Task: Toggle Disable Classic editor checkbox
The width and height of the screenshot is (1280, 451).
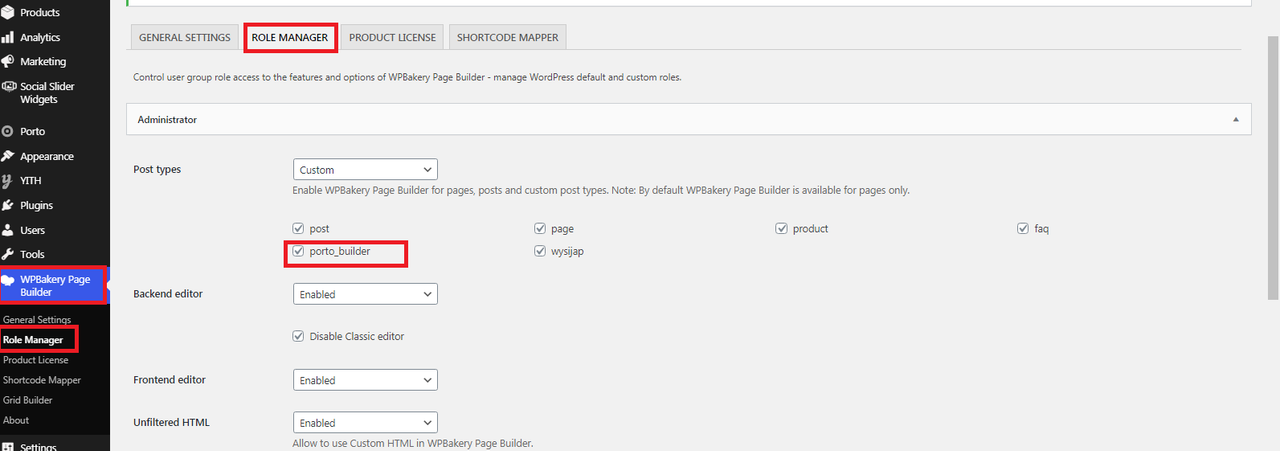Action: pyautogui.click(x=299, y=336)
